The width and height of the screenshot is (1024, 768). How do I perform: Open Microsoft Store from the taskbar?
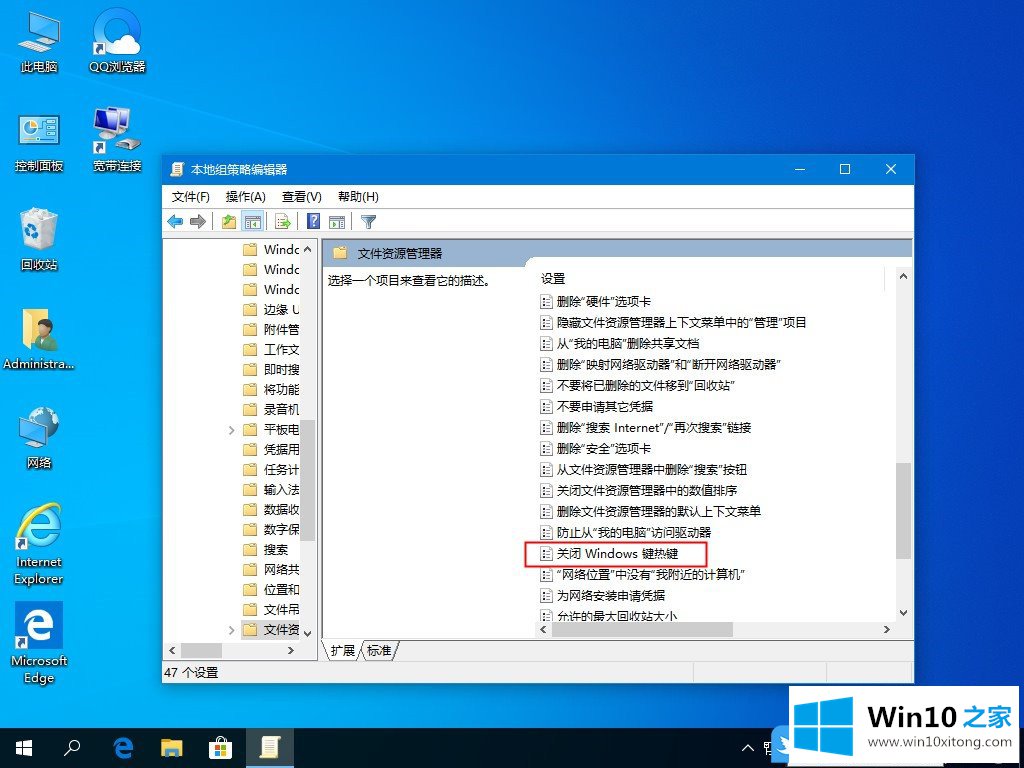pos(220,748)
